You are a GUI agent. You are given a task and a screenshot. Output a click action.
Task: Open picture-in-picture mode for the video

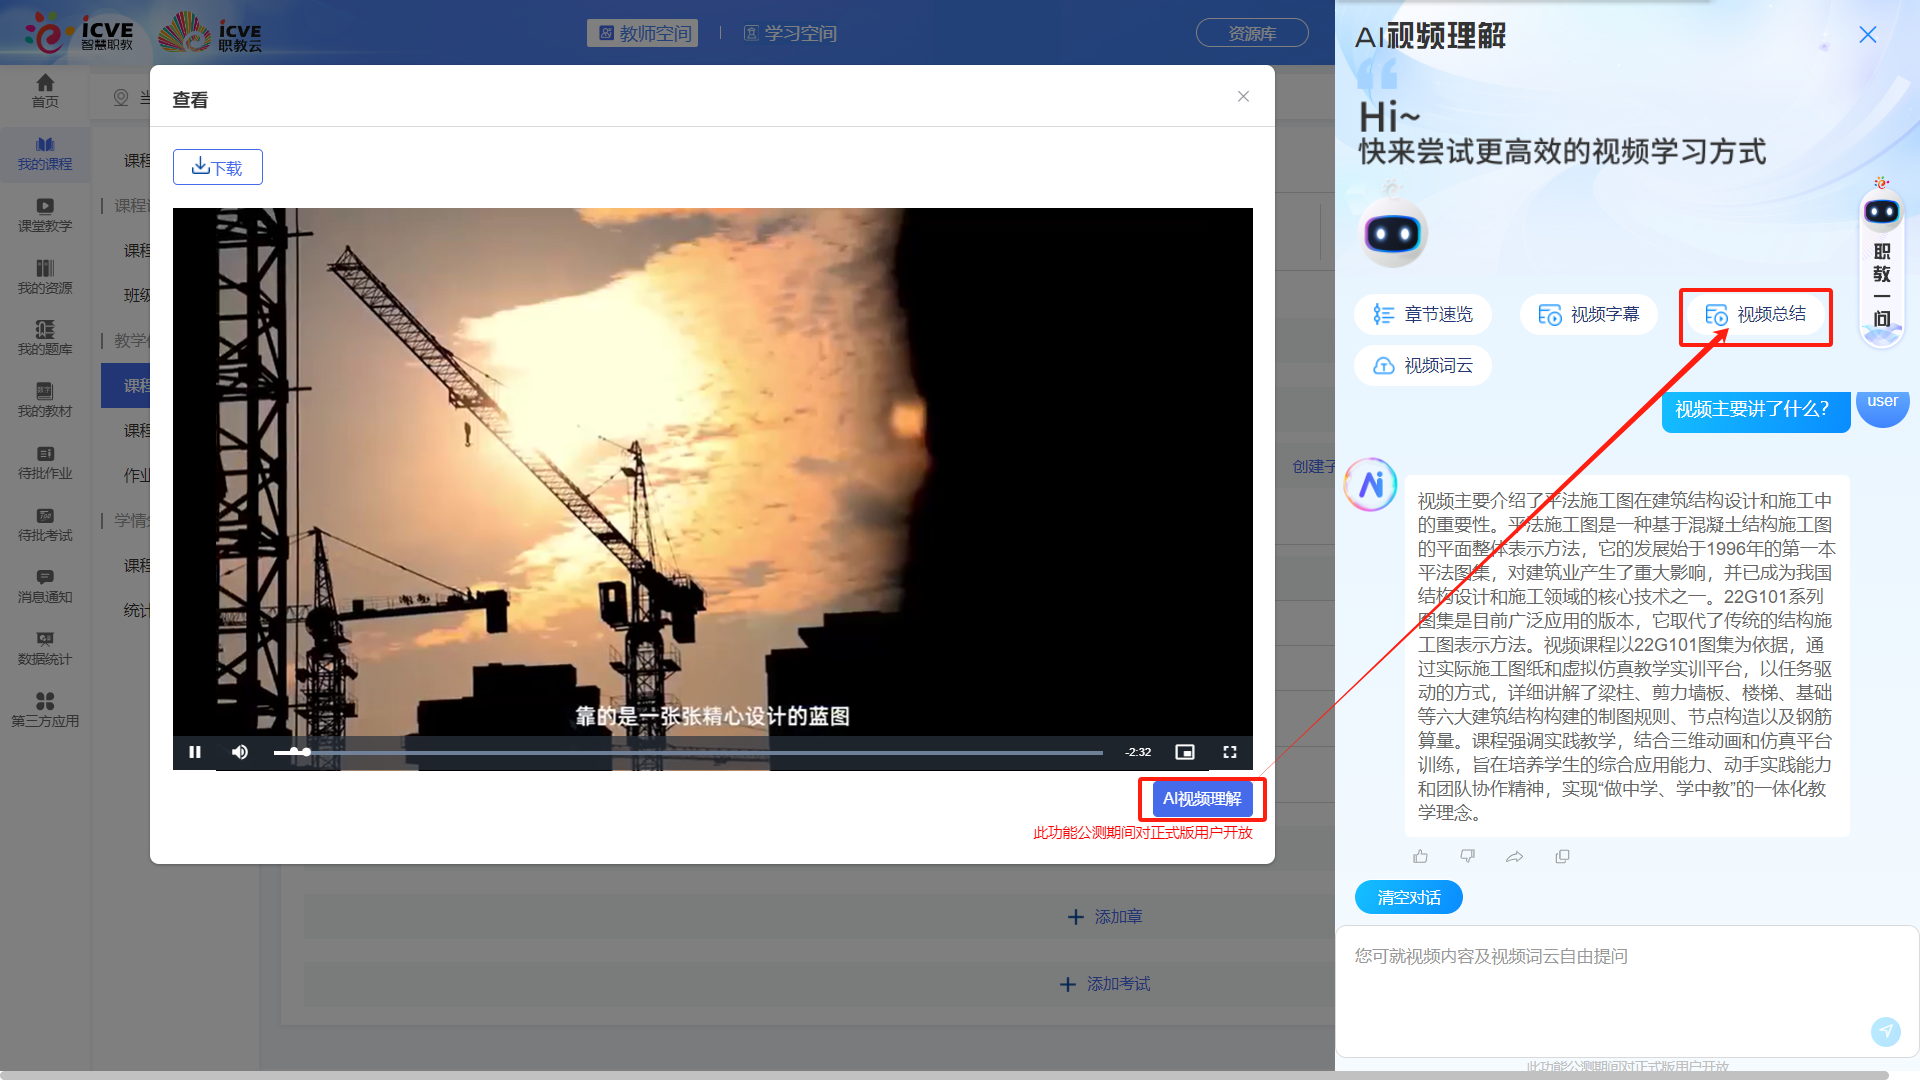(x=1185, y=752)
